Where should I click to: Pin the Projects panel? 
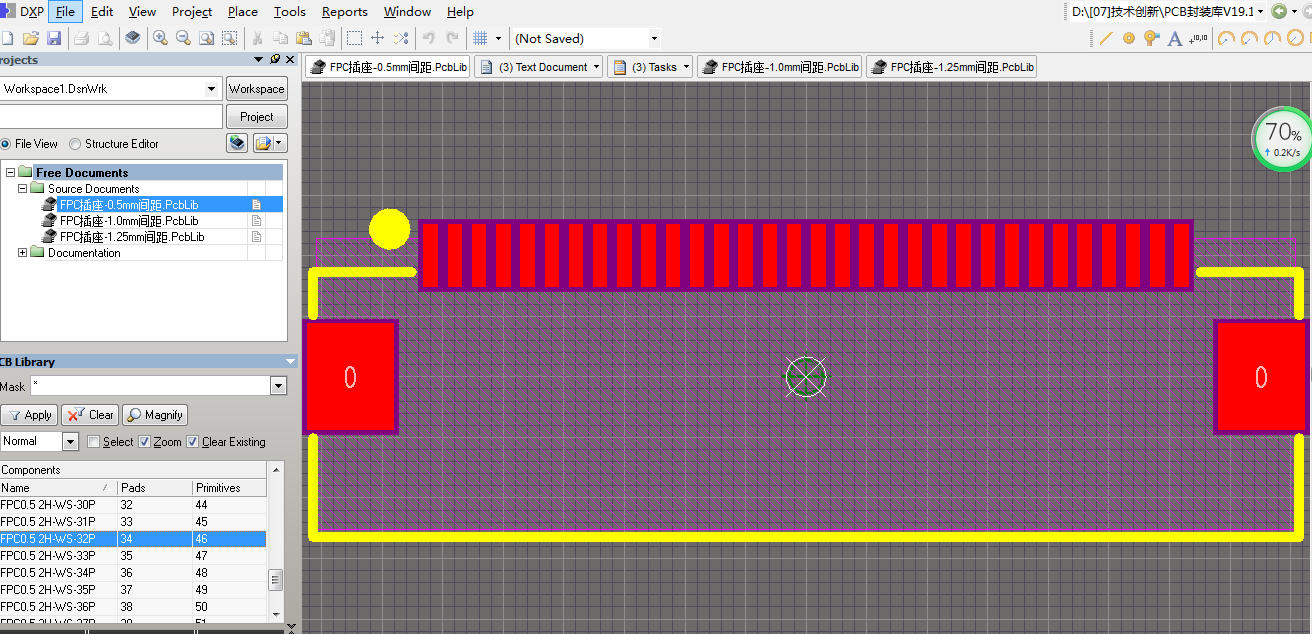click(275, 59)
